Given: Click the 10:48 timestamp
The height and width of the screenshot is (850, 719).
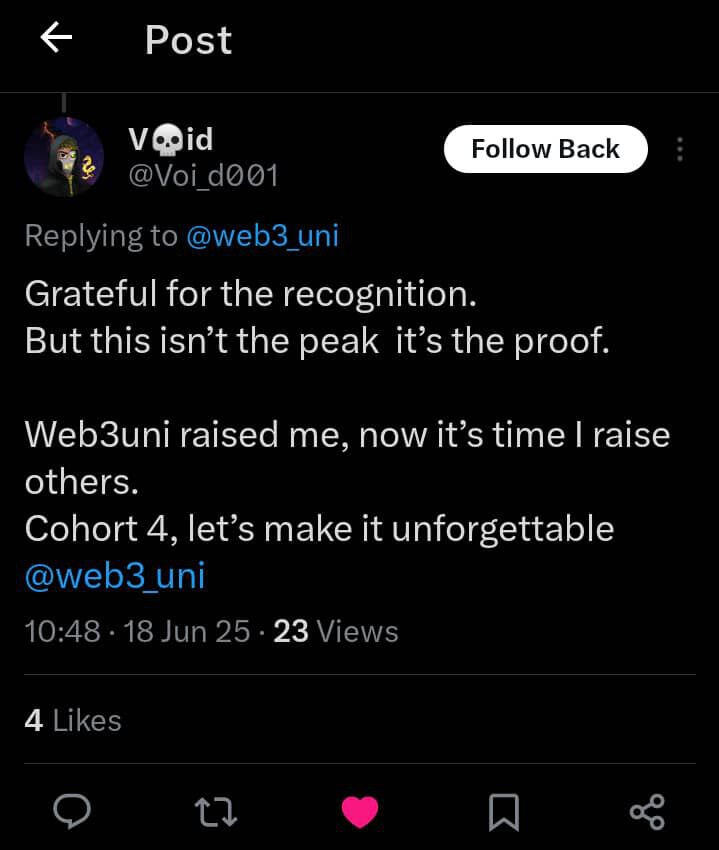Looking at the screenshot, I should (x=62, y=632).
